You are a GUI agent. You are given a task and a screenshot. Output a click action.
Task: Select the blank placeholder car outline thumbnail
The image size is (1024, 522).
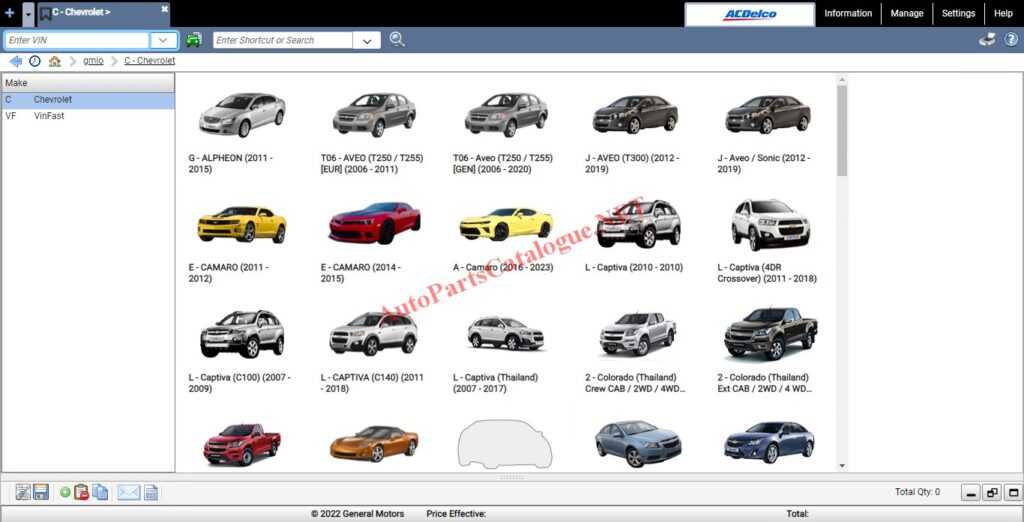[505, 444]
